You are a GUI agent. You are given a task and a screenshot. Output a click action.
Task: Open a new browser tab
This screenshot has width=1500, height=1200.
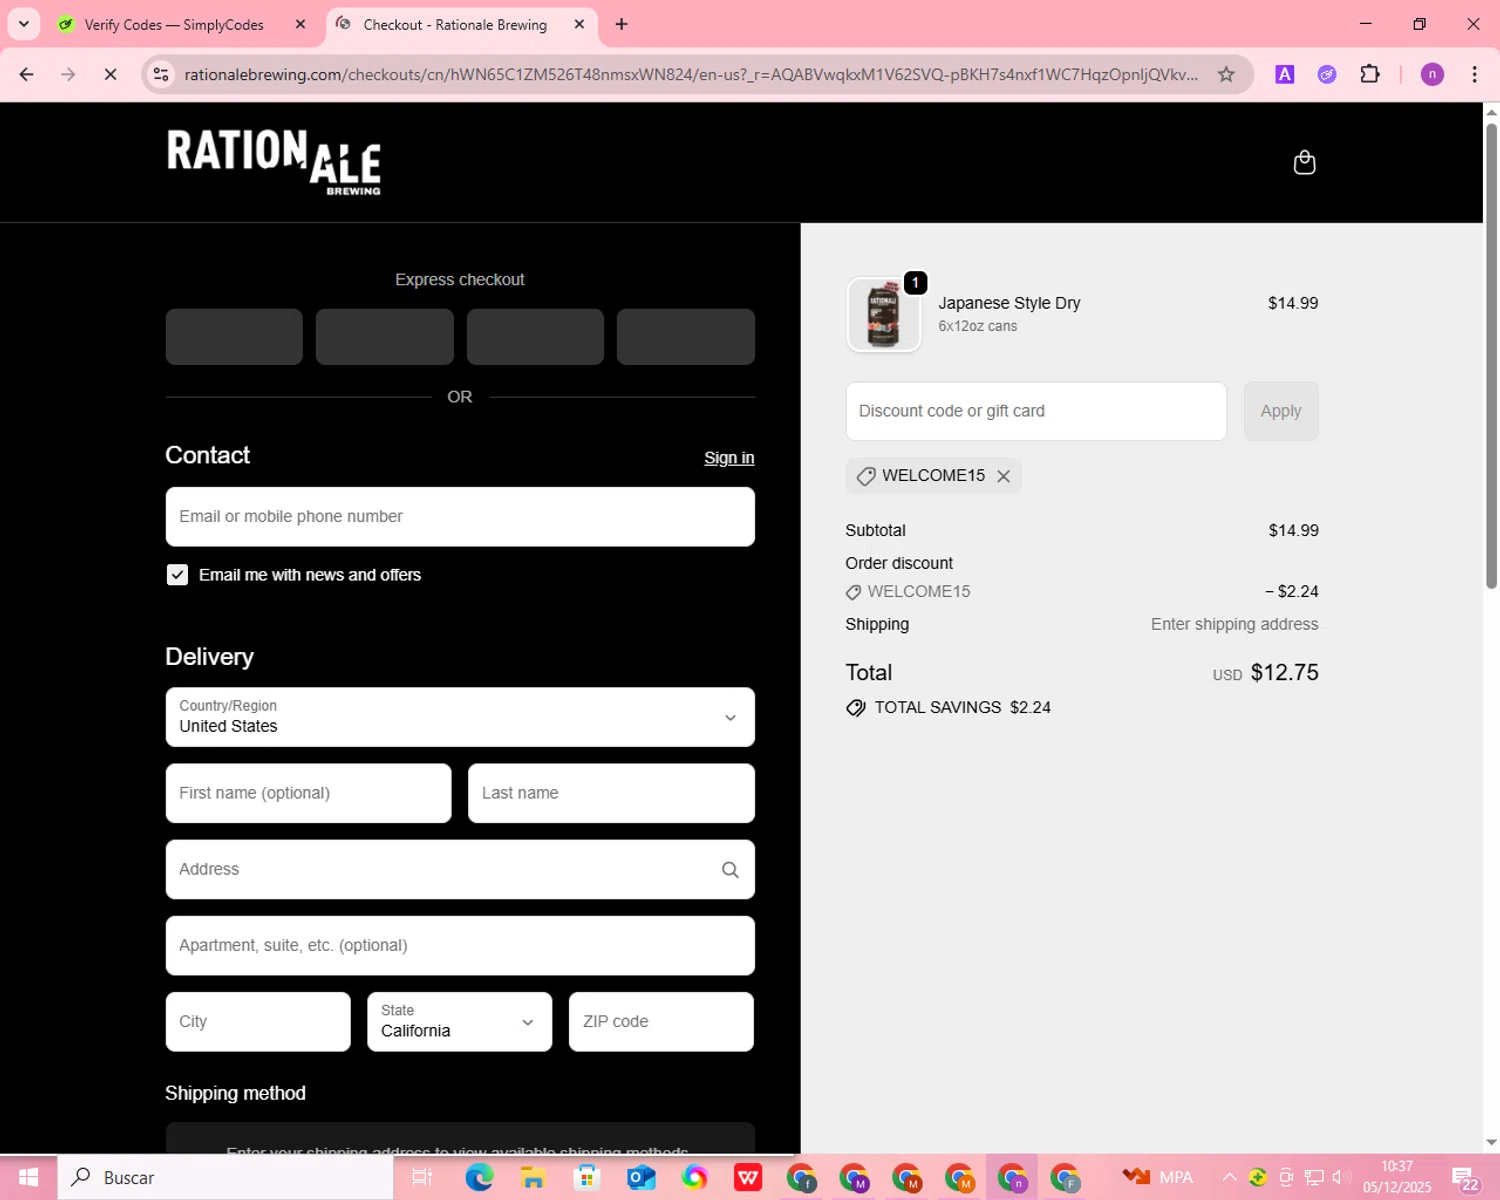[x=621, y=24]
